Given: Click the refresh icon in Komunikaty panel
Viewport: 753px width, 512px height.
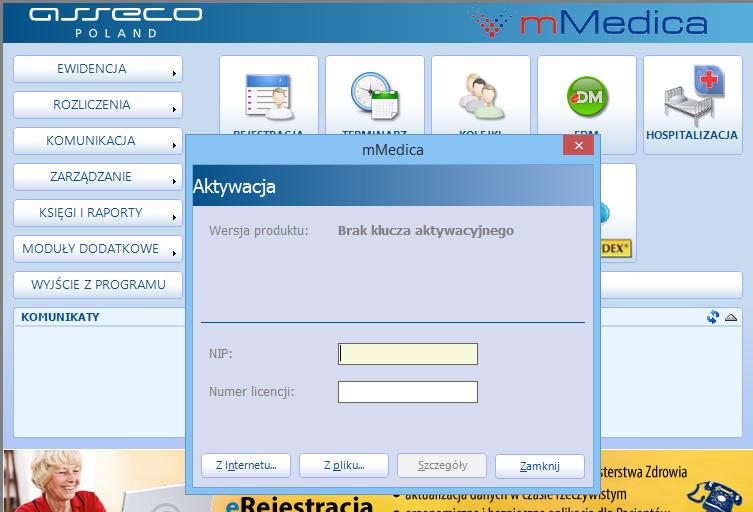Looking at the screenshot, I should click(713, 317).
